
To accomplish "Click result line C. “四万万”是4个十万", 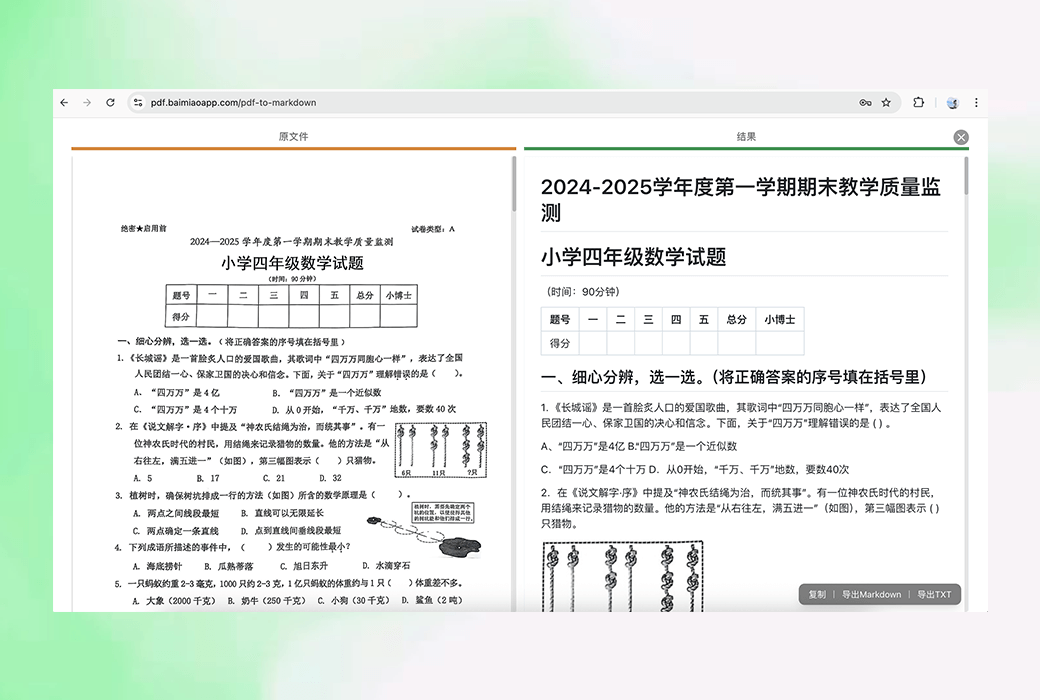I will coord(694,469).
